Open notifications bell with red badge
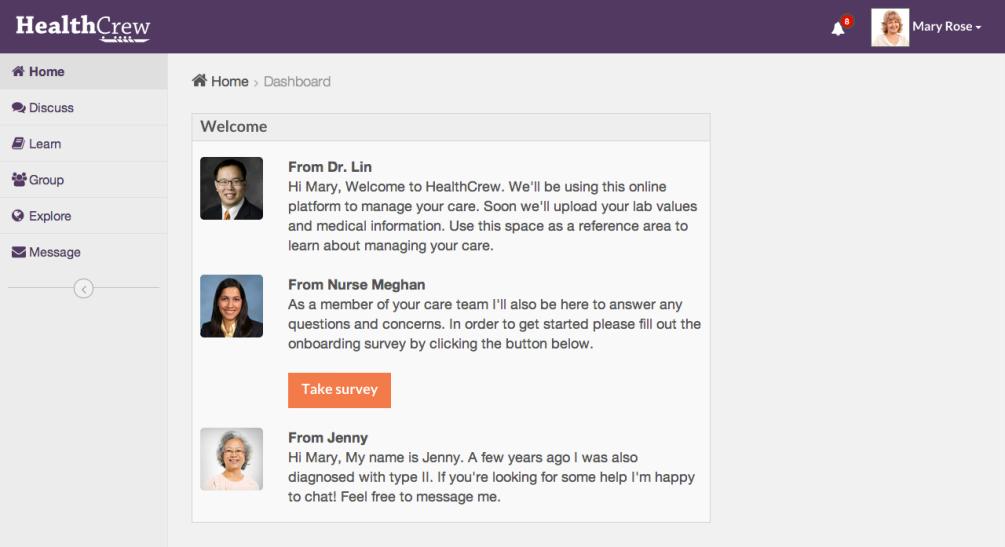Image resolution: width=1005 pixels, height=547 pixels. pos(838,29)
